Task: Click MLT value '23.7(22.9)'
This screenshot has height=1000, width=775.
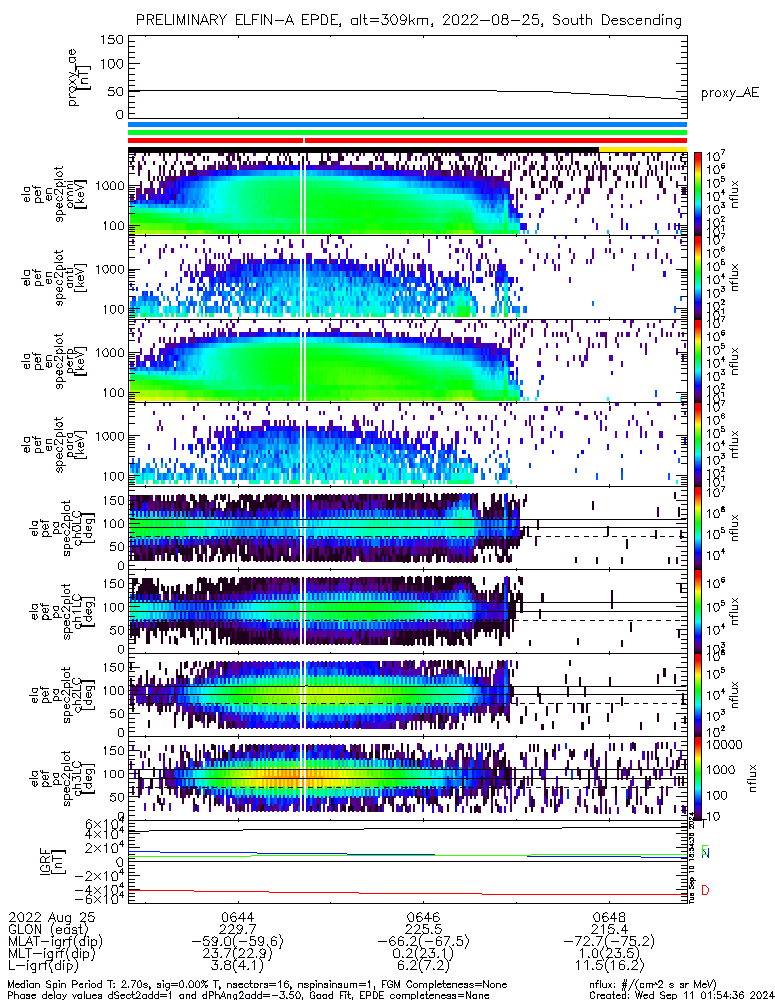Action: click(x=237, y=953)
